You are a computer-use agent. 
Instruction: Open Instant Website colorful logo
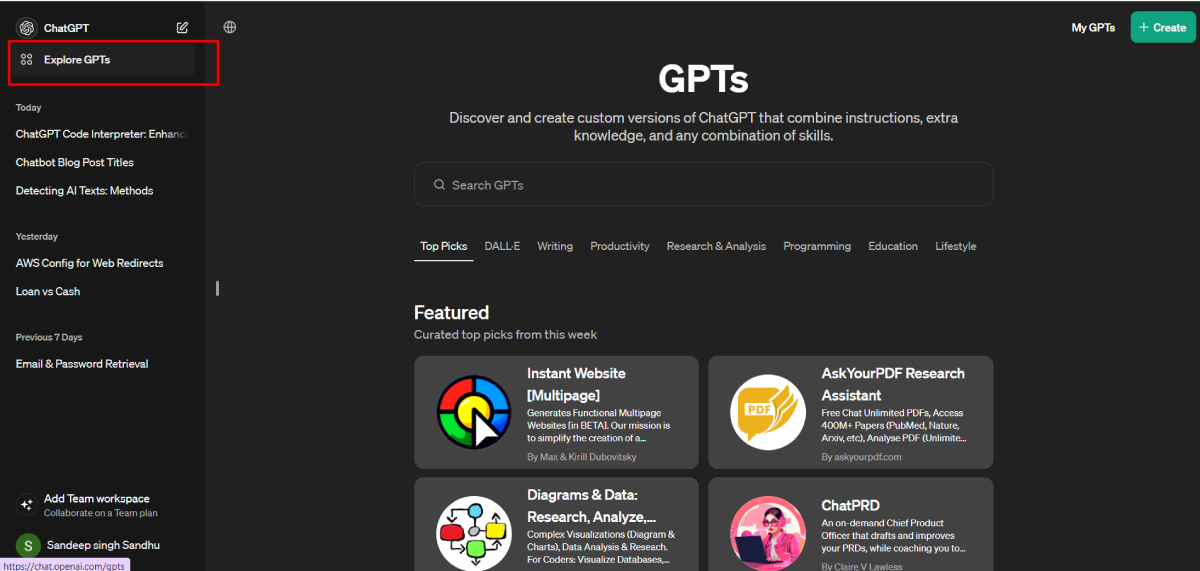[474, 412]
